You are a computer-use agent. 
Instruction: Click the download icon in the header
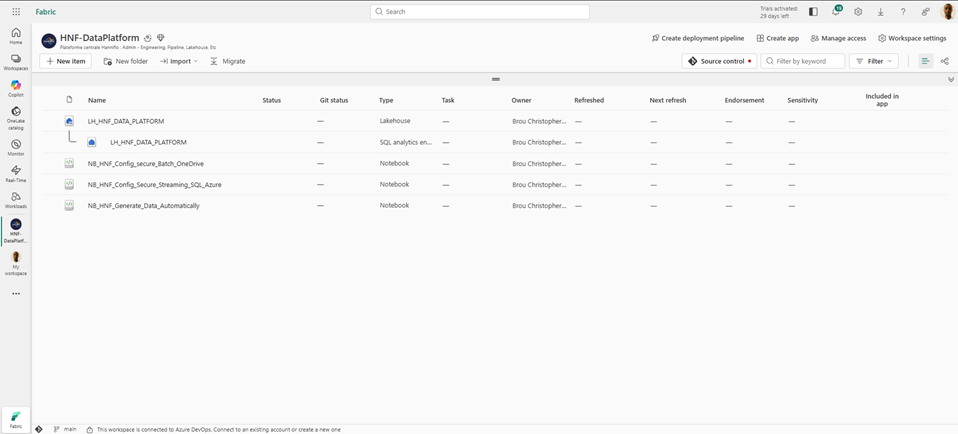coord(880,12)
